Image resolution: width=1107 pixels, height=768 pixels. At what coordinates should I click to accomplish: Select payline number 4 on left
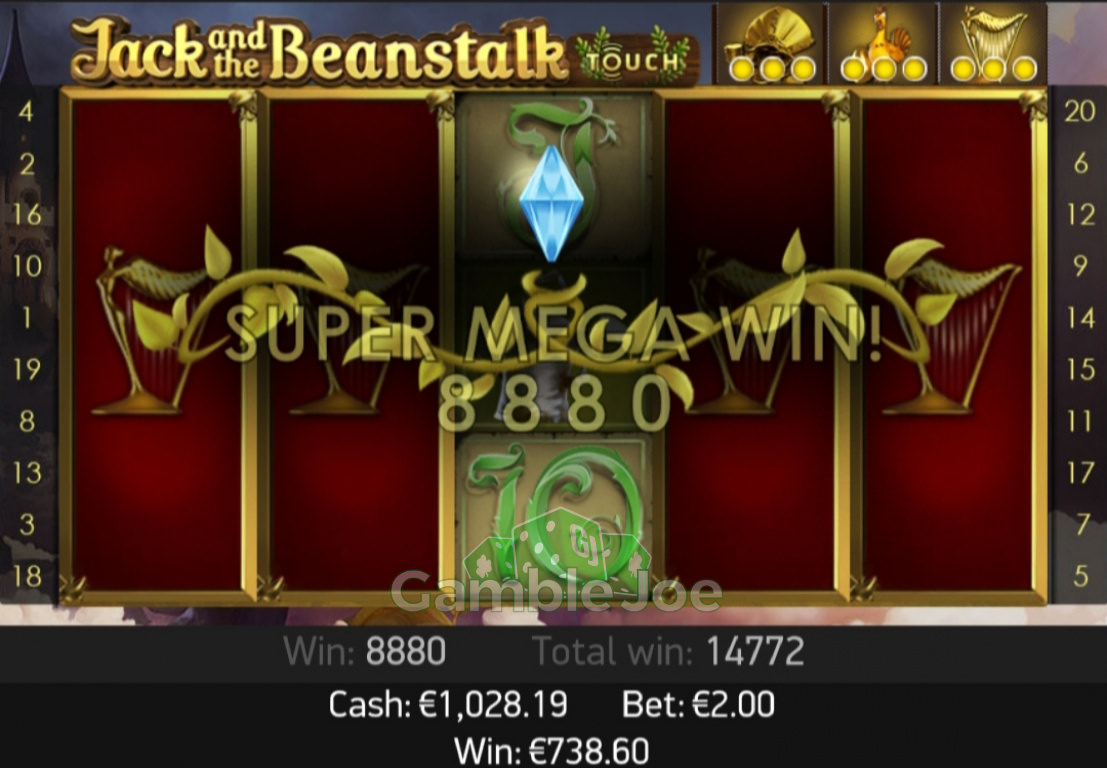click(x=26, y=112)
